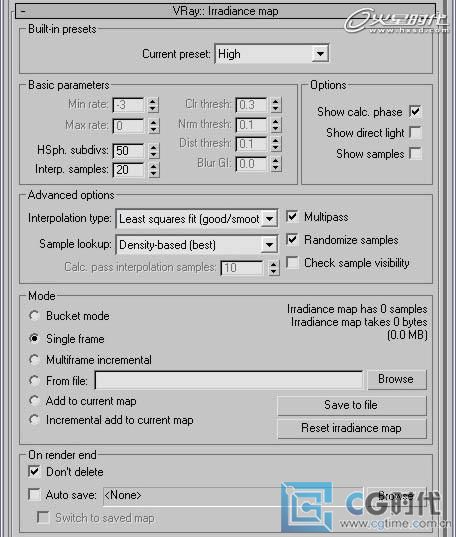This screenshot has width=456, height=537.
Task: Uncheck Don't delete on render end
Action: [x=34, y=472]
